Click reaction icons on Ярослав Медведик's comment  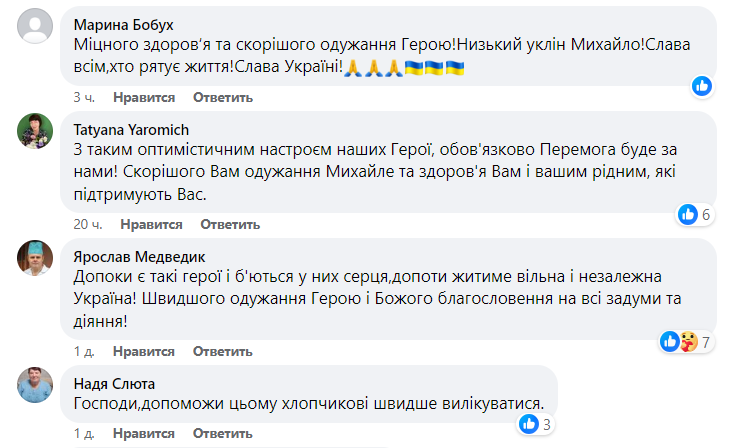(x=679, y=342)
